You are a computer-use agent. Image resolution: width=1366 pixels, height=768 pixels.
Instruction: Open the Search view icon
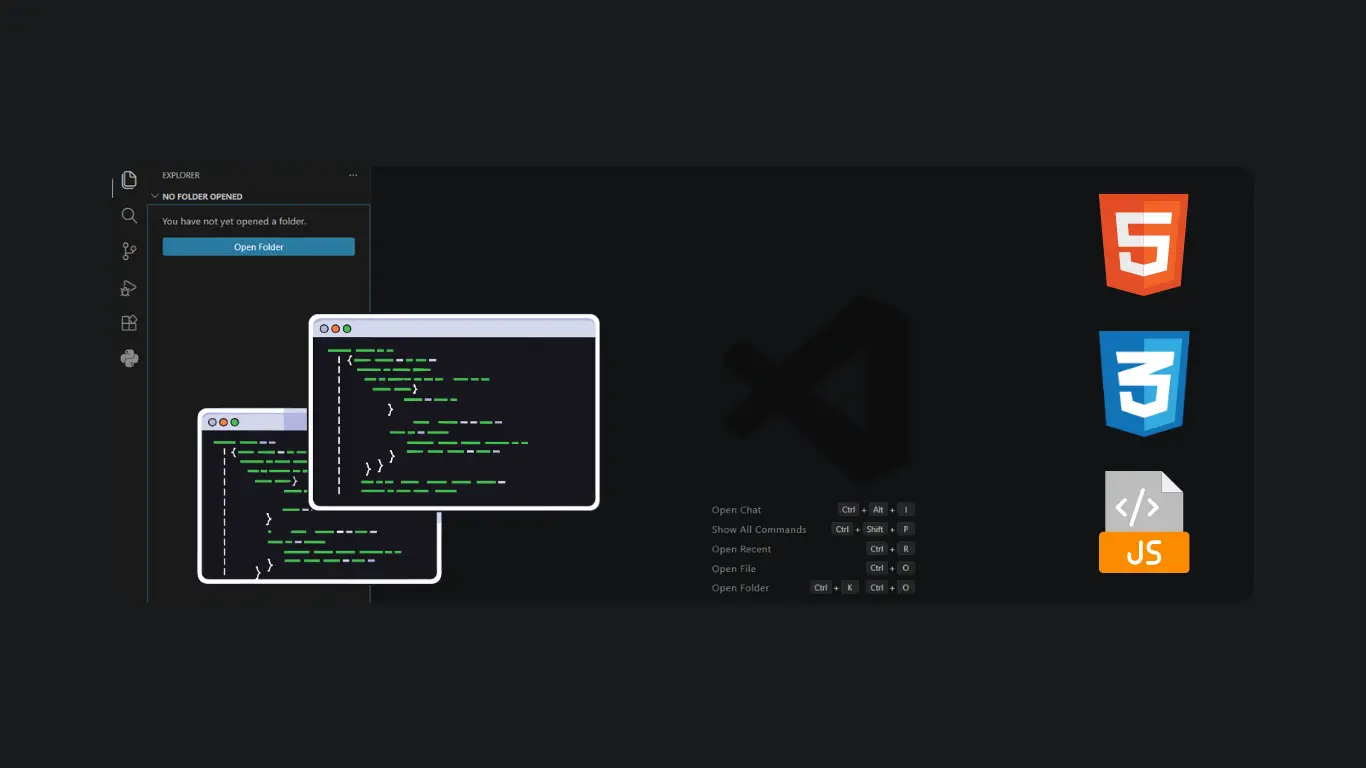tap(129, 215)
